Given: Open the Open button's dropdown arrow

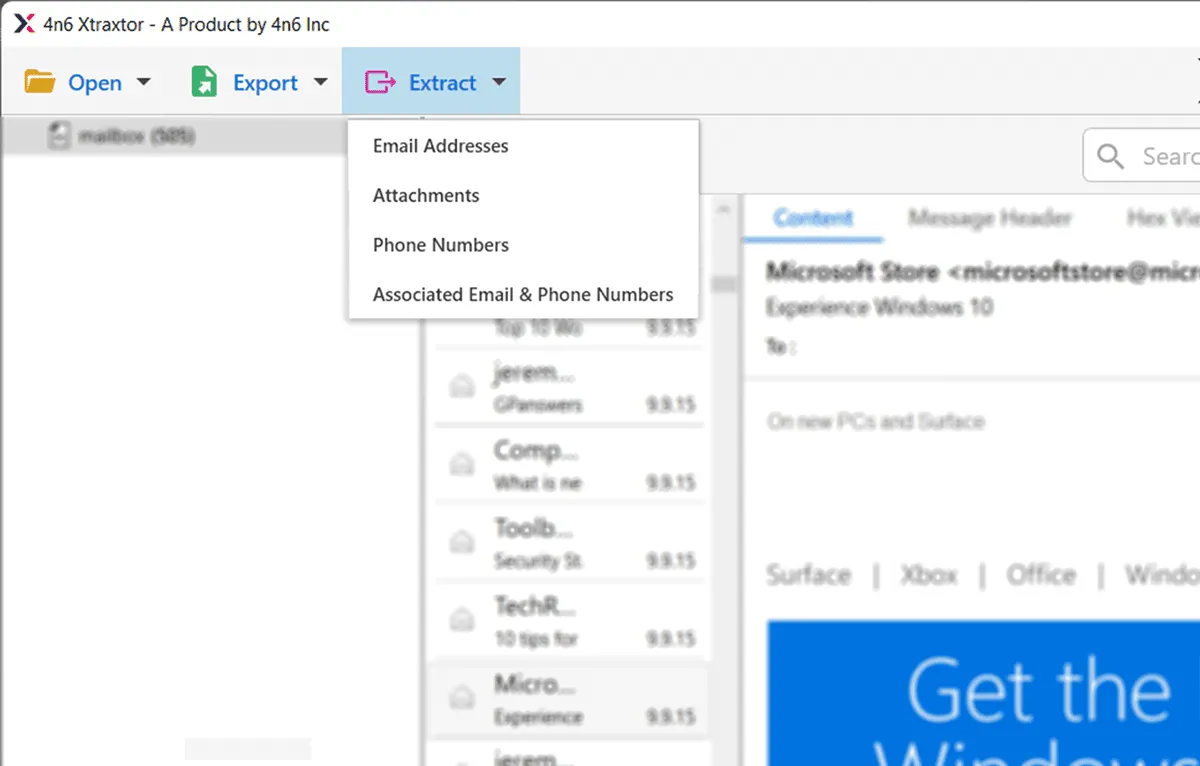Looking at the screenshot, I should pyautogui.click(x=143, y=82).
